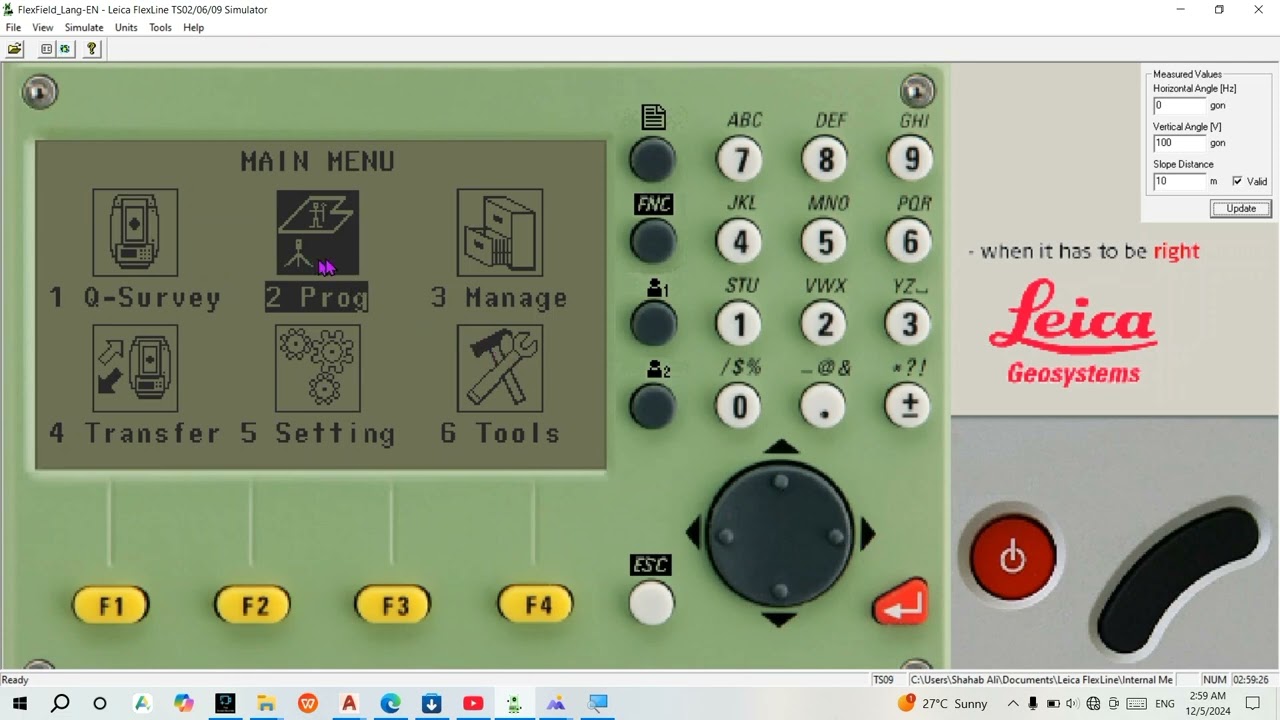Click the second toolbar icon
The width and height of the screenshot is (1280, 720).
[x=46, y=49]
